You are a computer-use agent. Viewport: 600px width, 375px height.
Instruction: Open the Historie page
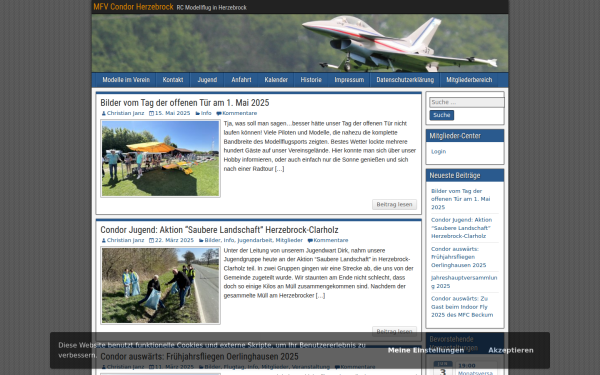311,80
